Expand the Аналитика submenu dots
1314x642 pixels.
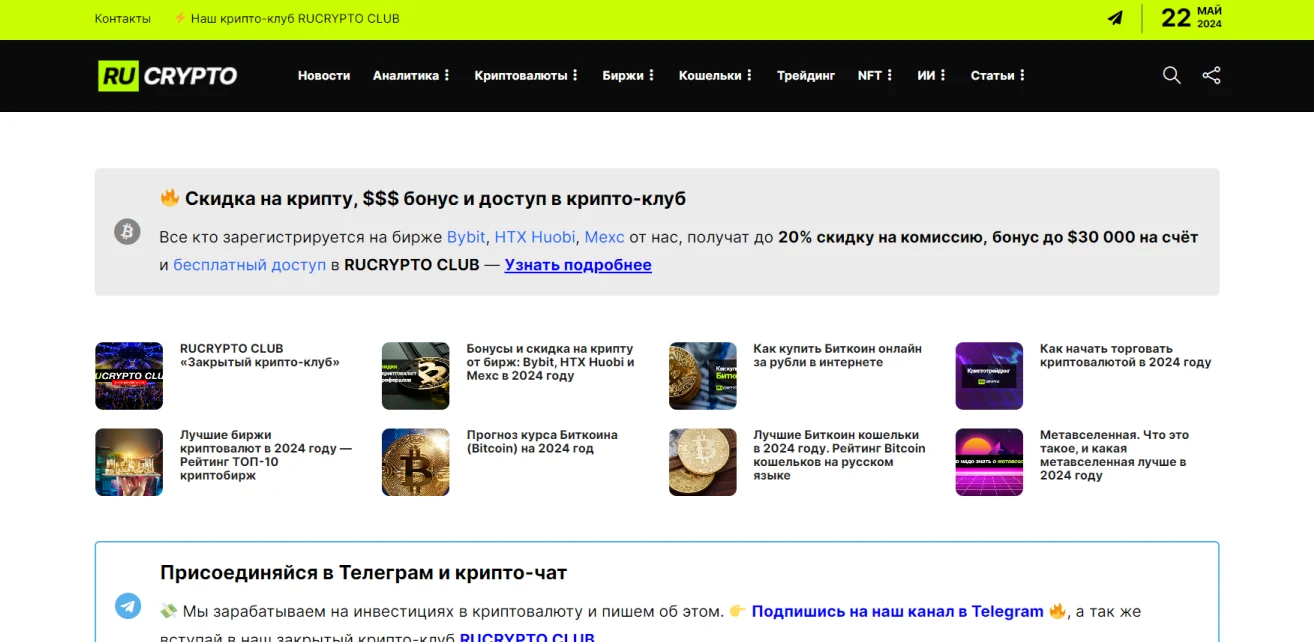(447, 76)
